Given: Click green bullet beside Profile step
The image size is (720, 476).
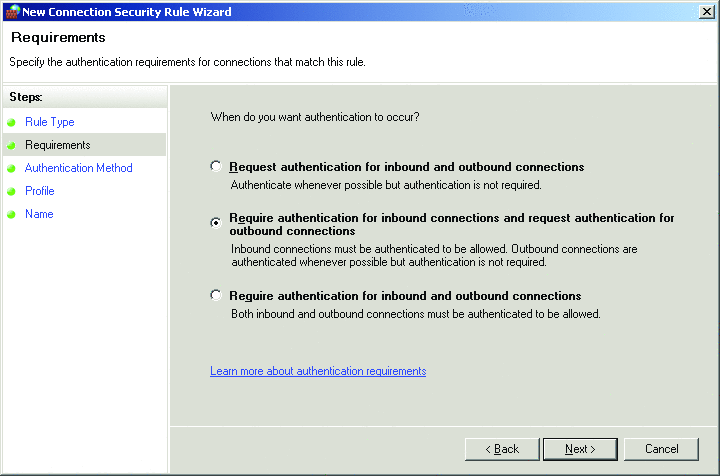Looking at the screenshot, I should pos(12,191).
